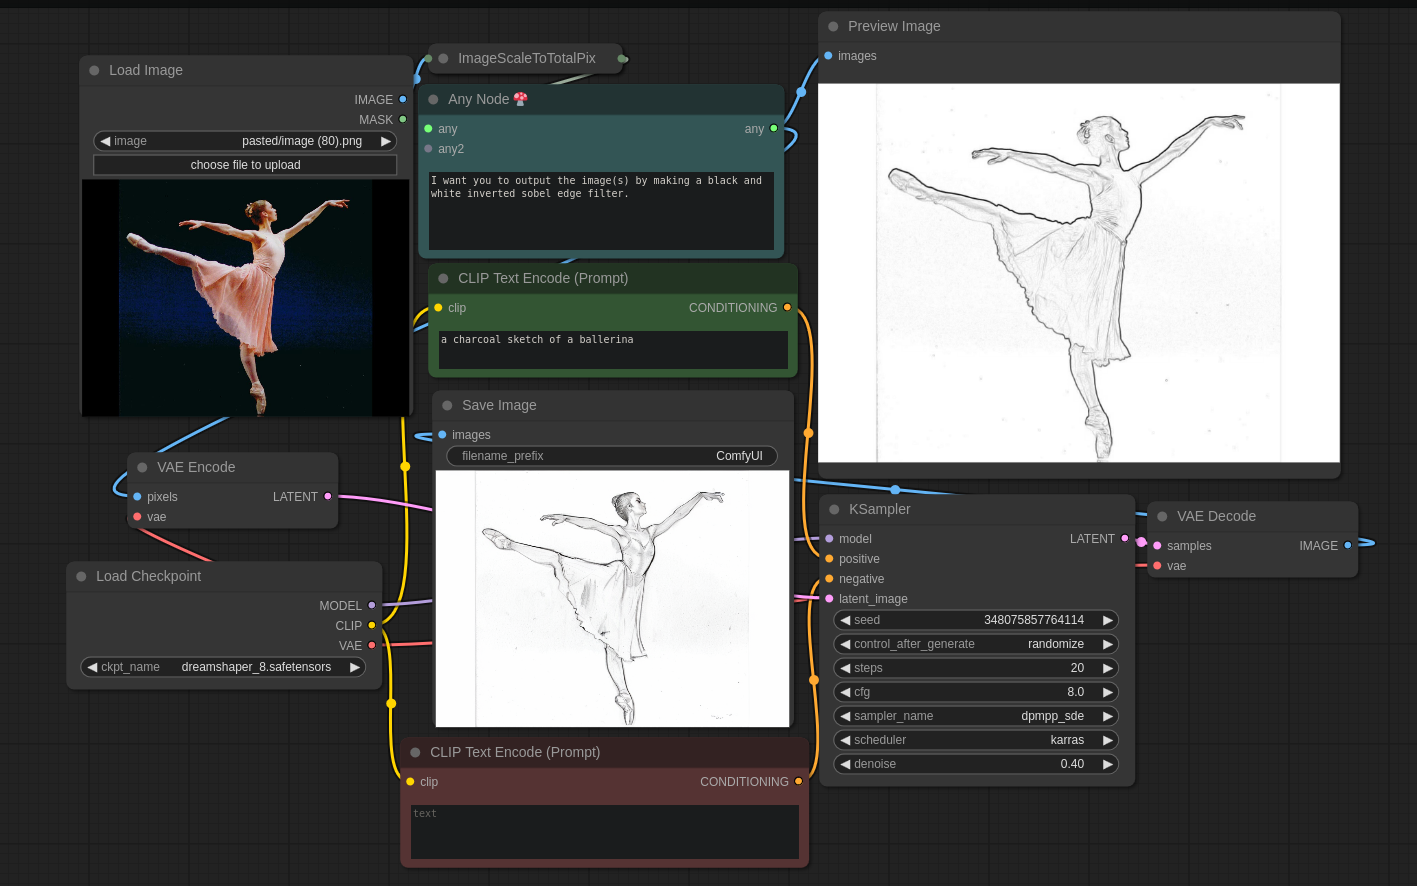Open the ckpt_name checkpoint selector
The image size is (1417, 886).
tap(223, 667)
